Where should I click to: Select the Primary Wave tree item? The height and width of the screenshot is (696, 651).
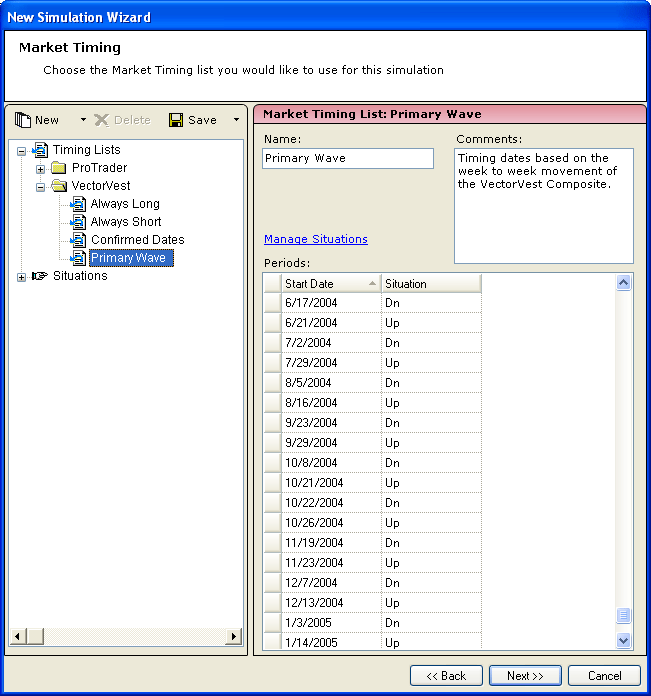pyautogui.click(x=129, y=258)
